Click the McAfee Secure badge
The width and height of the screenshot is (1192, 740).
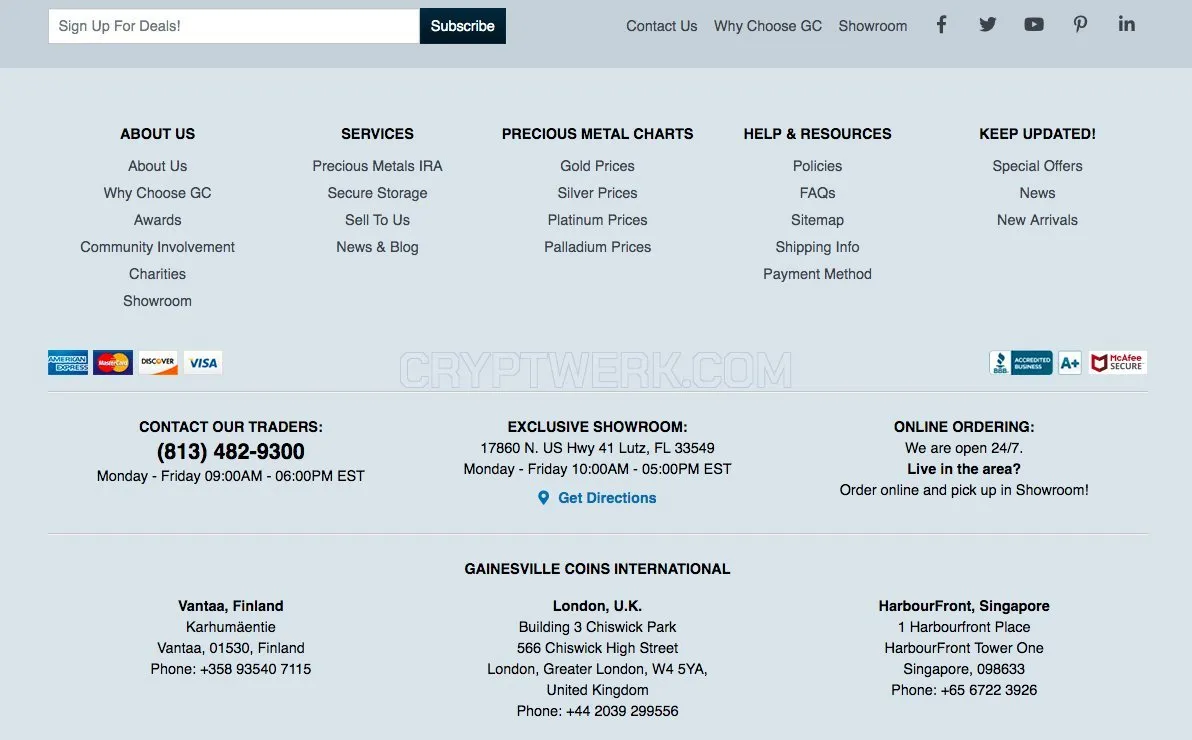[x=1118, y=363]
